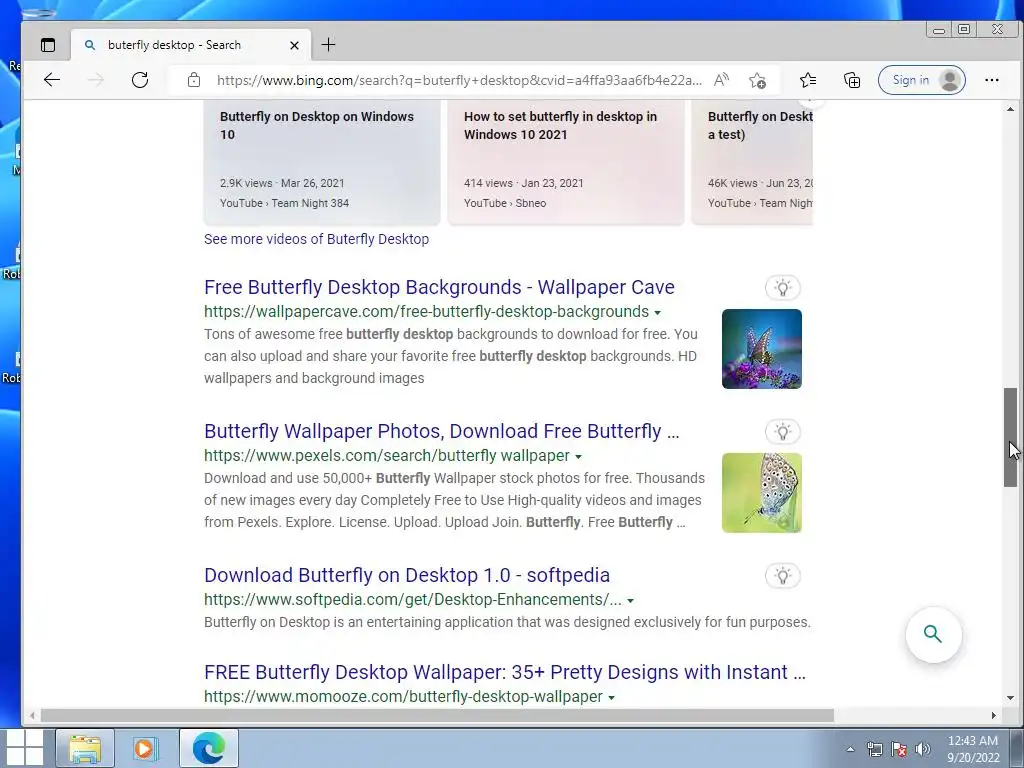Open Edge Settings and more menu
Viewport: 1024px width, 768px height.
click(991, 80)
